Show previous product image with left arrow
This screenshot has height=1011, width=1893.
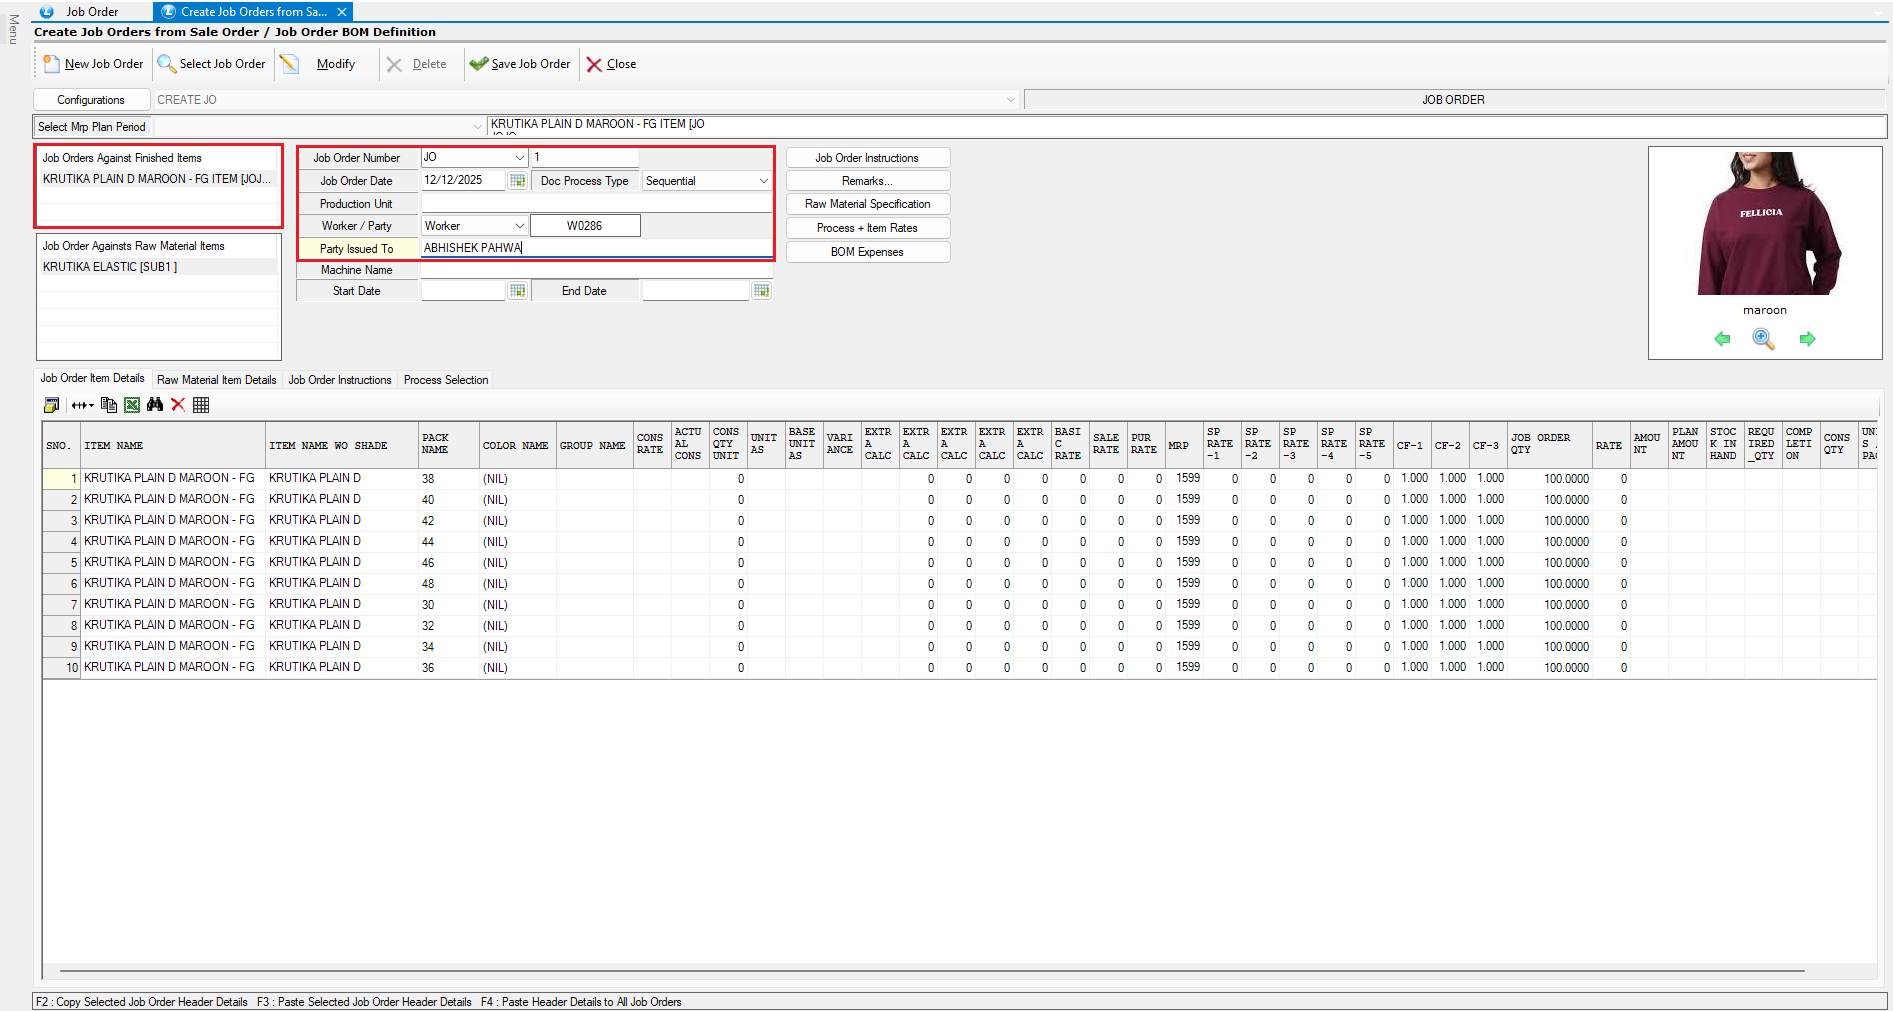(1721, 339)
